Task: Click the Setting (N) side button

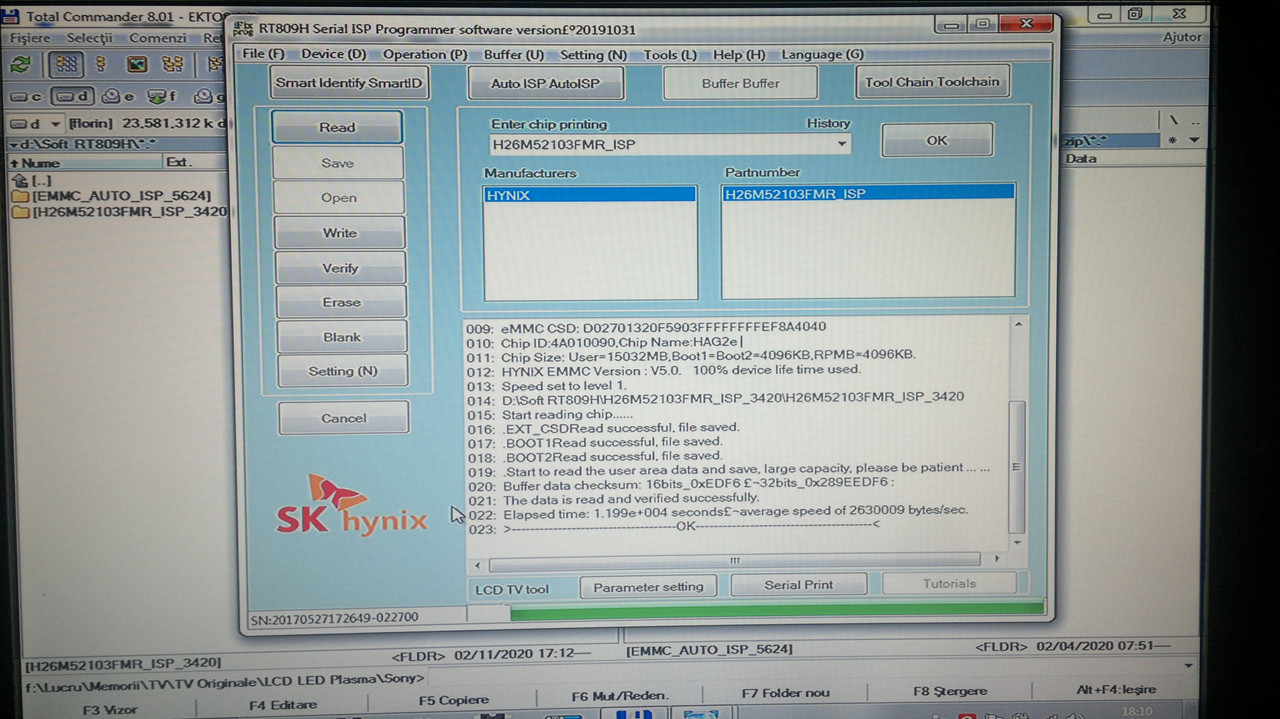Action: [343, 371]
